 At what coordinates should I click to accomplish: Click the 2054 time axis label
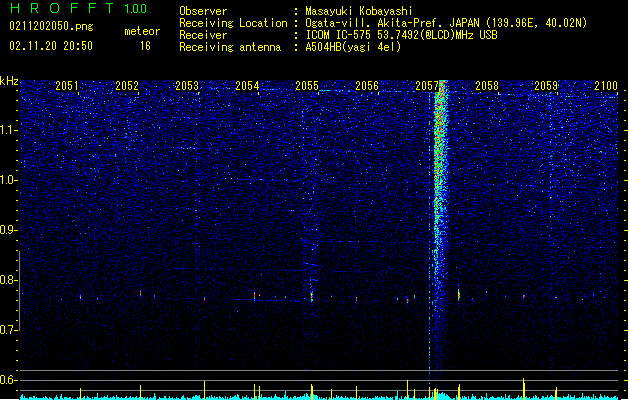point(247,86)
